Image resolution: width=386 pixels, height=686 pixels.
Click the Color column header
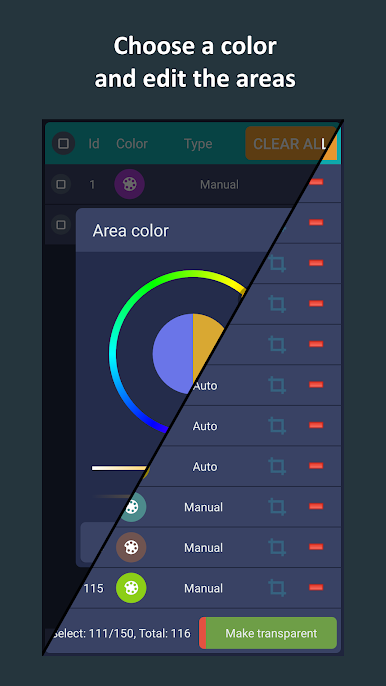132,144
